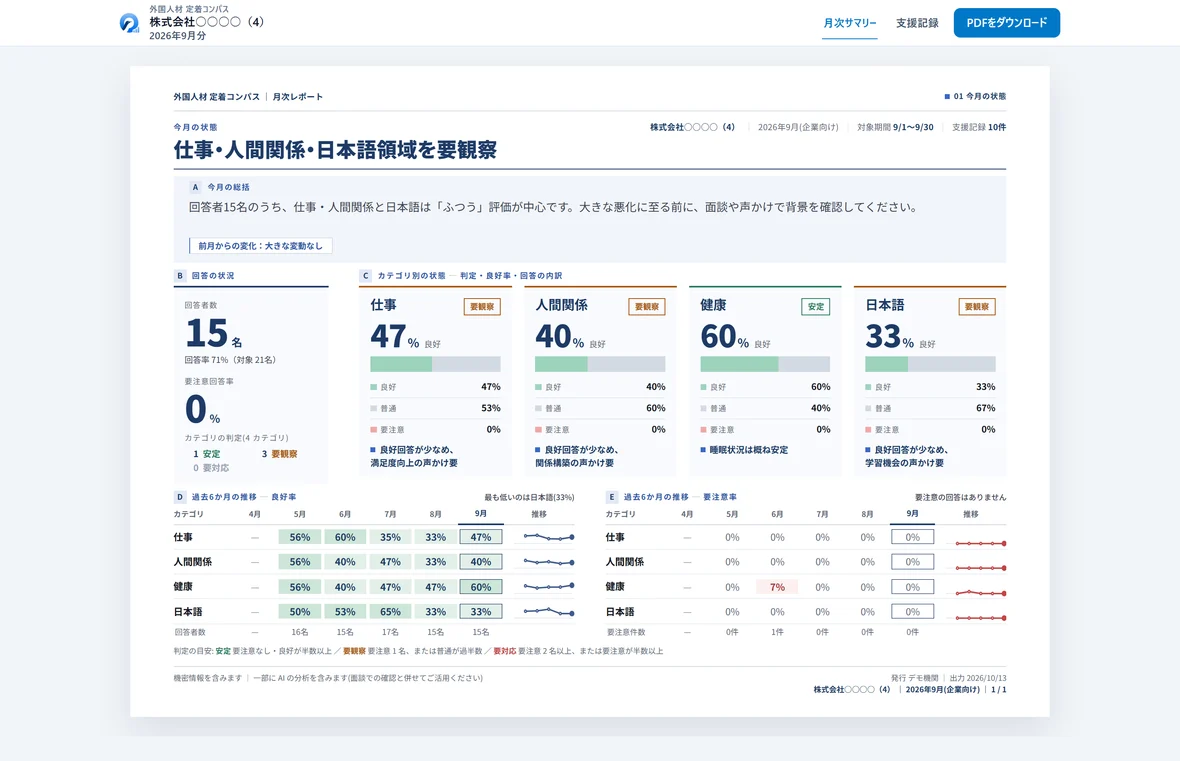This screenshot has width=1180, height=761.
Task: Click the 健康 category 安定 badge
Action: point(816,306)
